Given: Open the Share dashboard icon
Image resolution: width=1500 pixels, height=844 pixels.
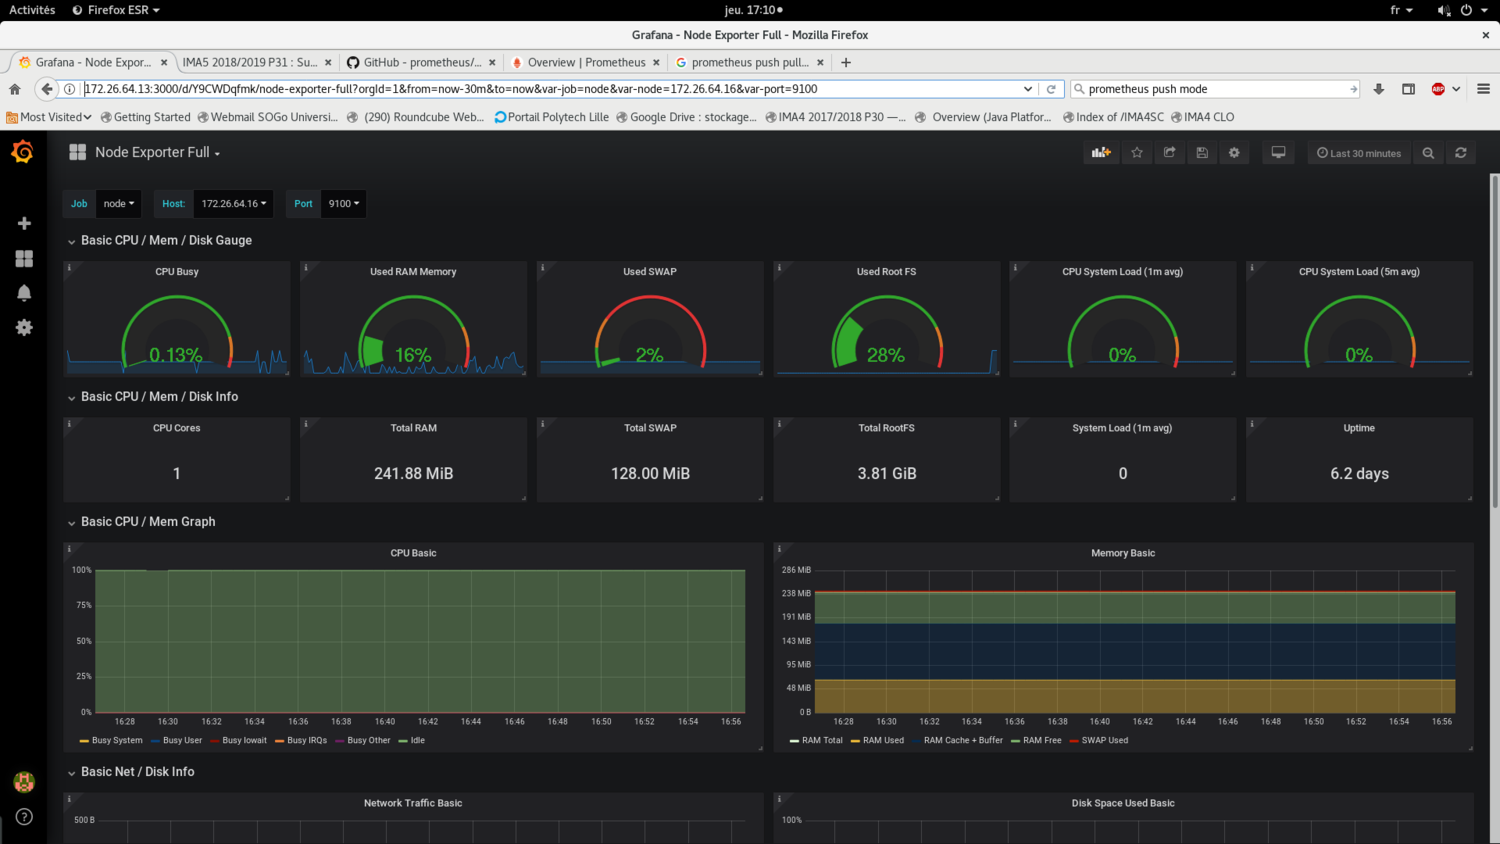Looking at the screenshot, I should click(x=1169, y=153).
